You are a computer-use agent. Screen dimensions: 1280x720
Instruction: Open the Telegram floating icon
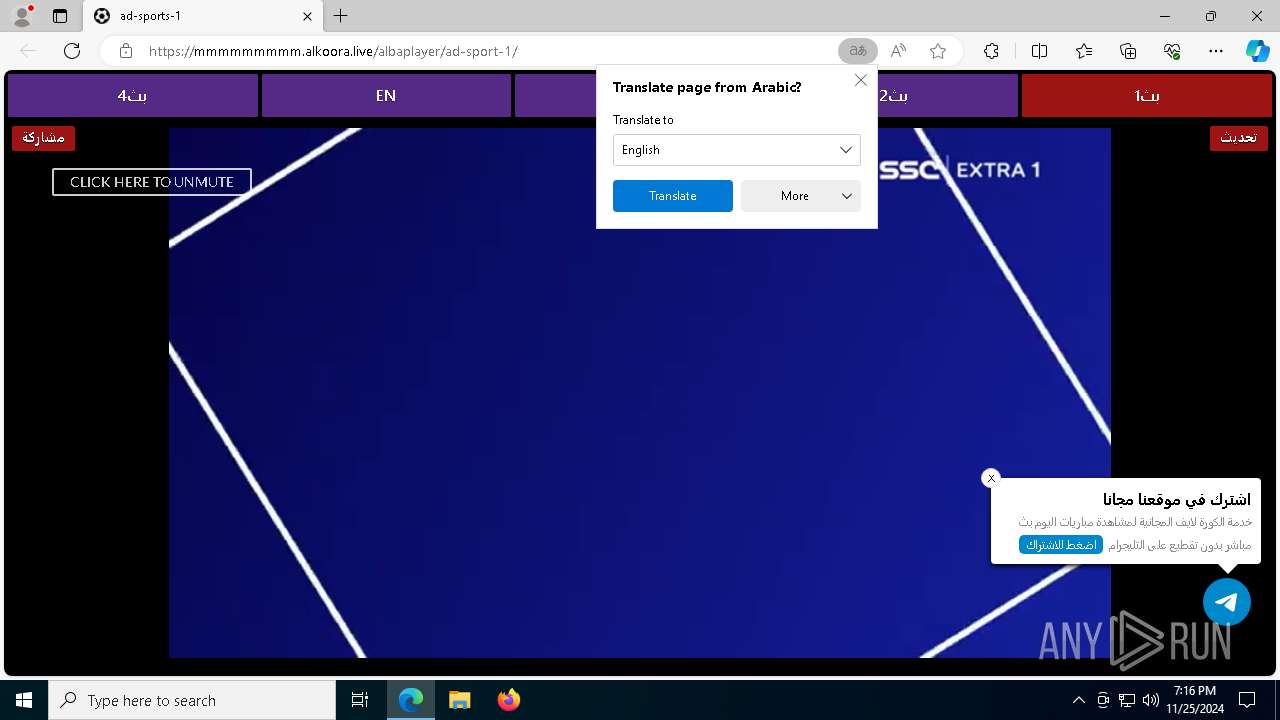1227,602
